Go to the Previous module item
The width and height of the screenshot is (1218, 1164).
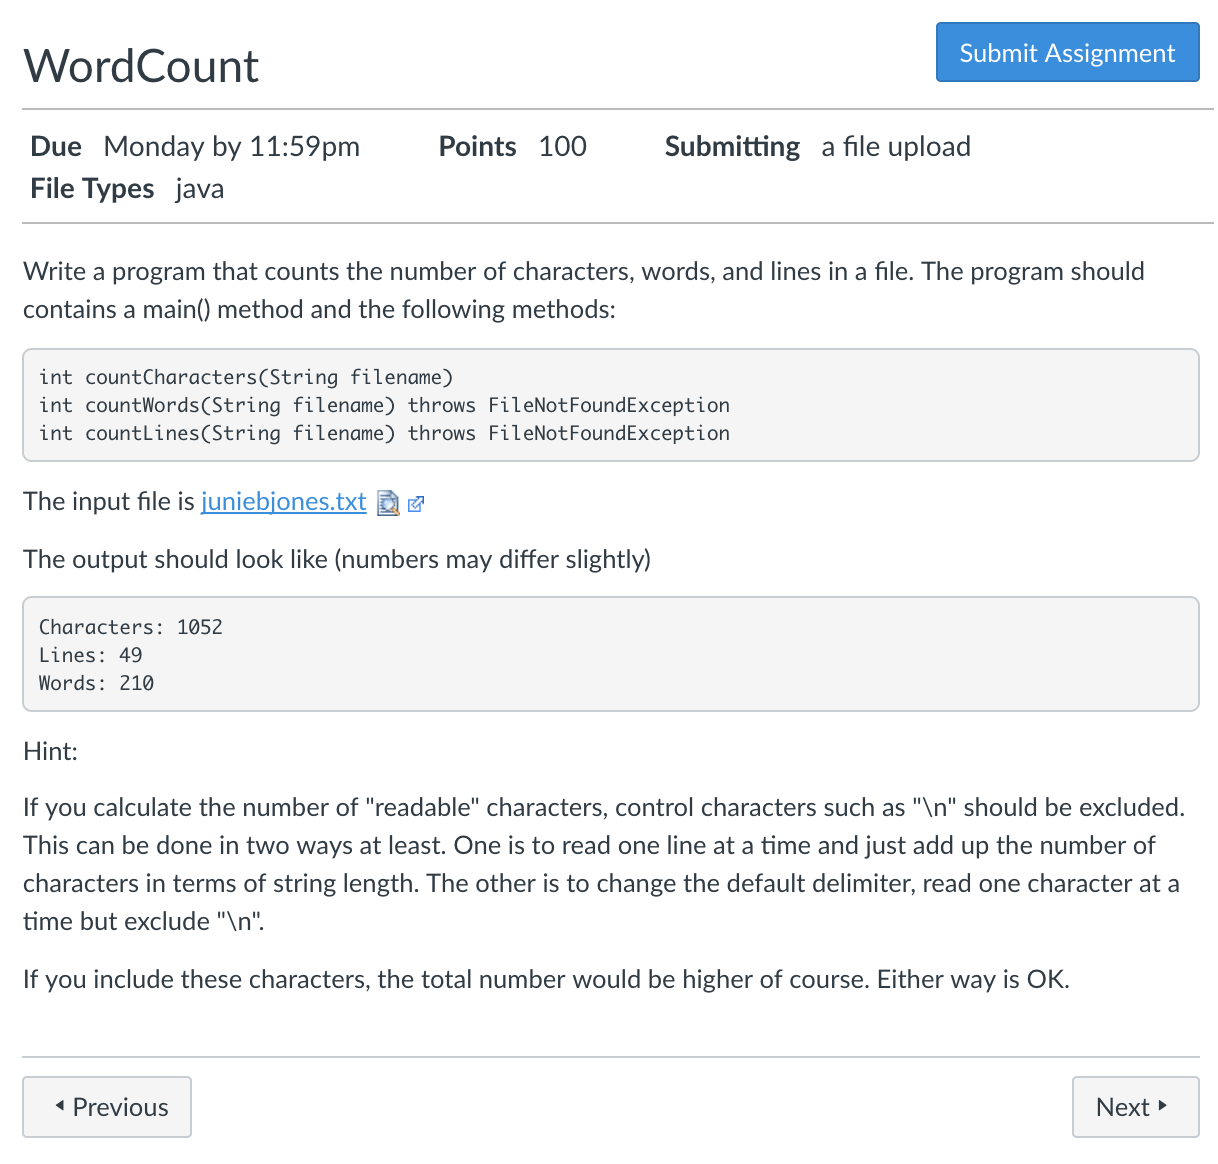tap(107, 1107)
